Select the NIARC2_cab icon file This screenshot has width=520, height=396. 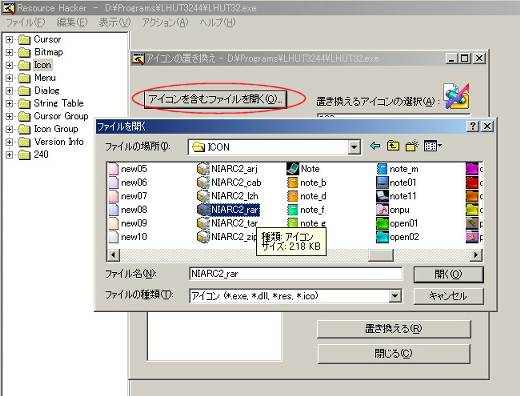click(x=229, y=182)
